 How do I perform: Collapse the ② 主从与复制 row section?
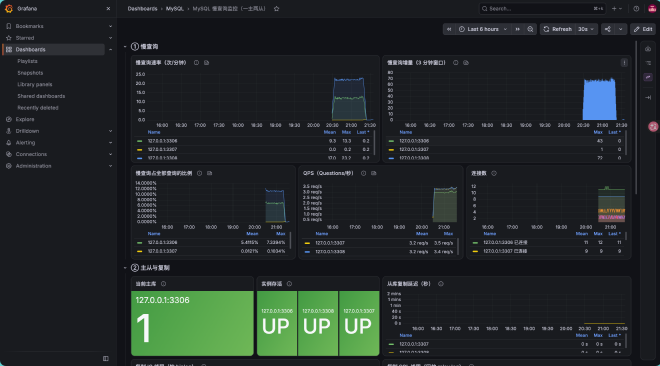125,268
